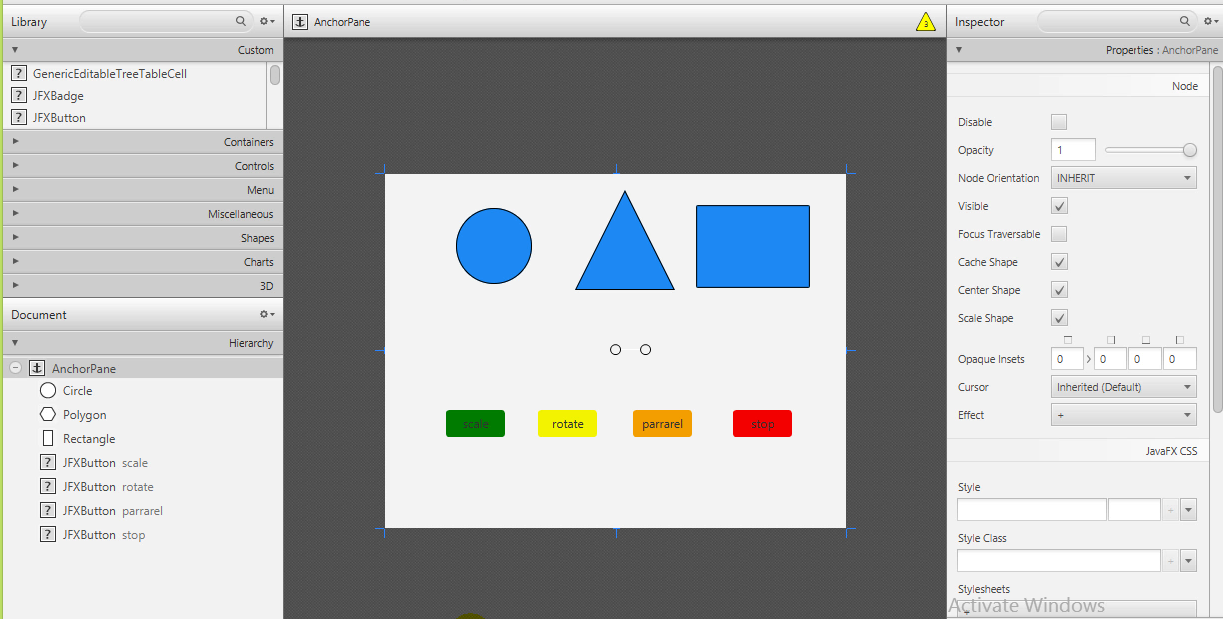Open the Inspector panel gear menu
Viewport: 1223px width, 619px height.
(x=1210, y=21)
